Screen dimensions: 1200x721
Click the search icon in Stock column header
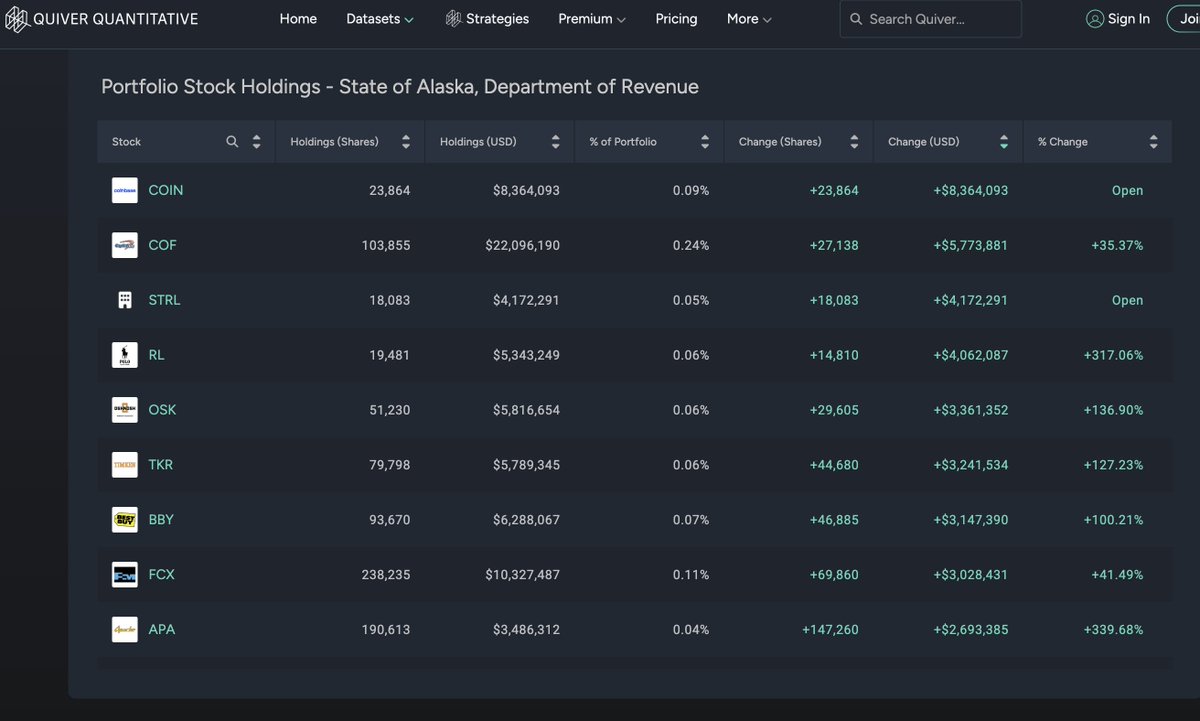tap(232, 142)
